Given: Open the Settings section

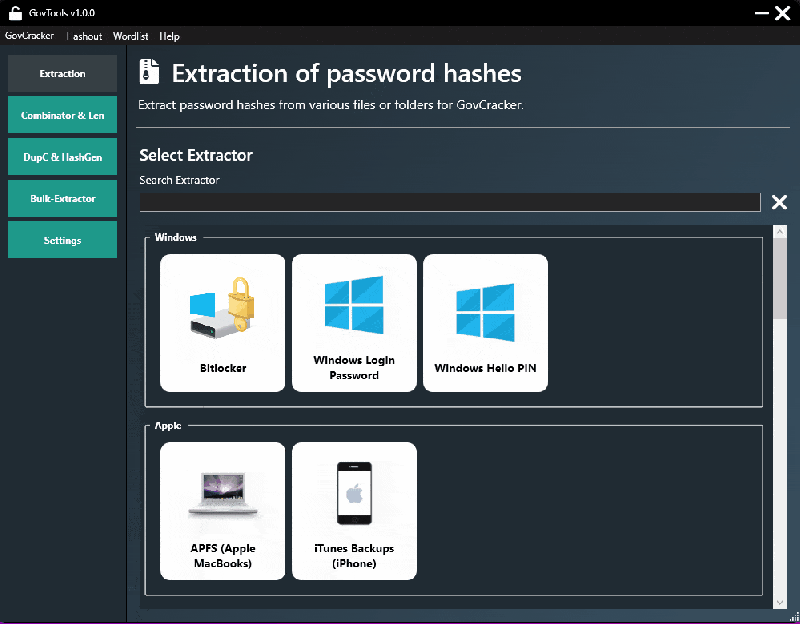Looking at the screenshot, I should pyautogui.click(x=62, y=240).
